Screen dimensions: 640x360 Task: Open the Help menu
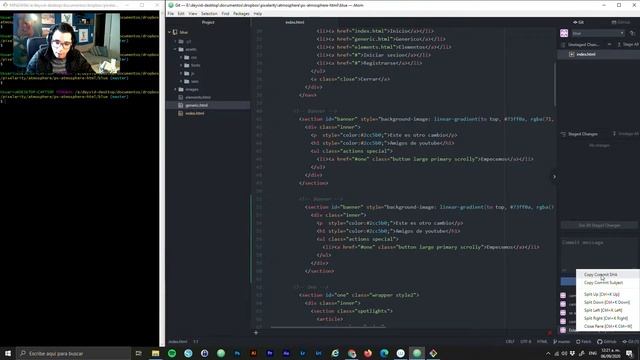point(258,13)
